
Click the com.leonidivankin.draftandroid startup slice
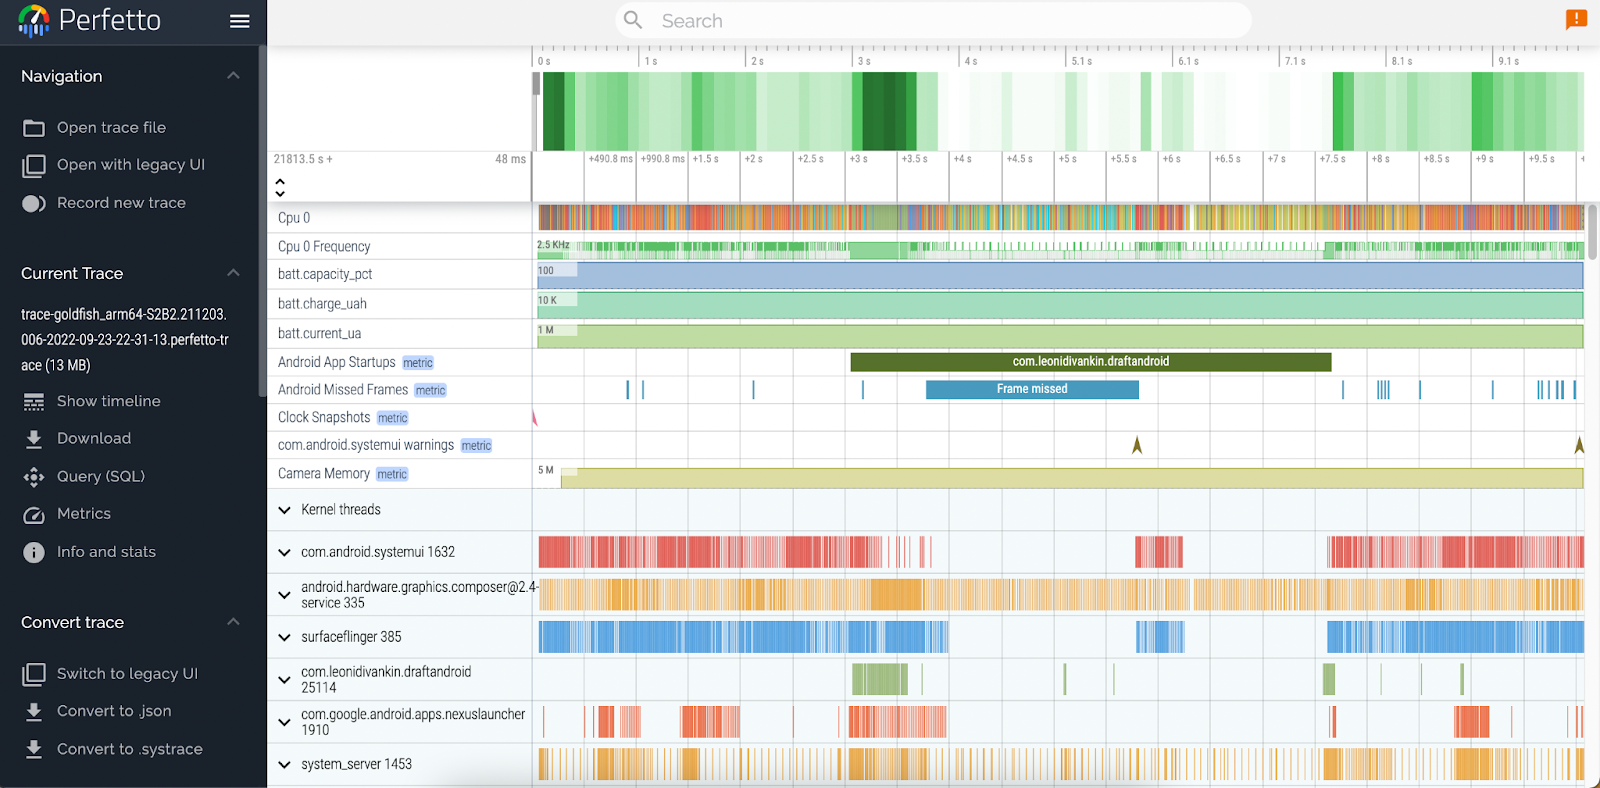[x=1090, y=362]
